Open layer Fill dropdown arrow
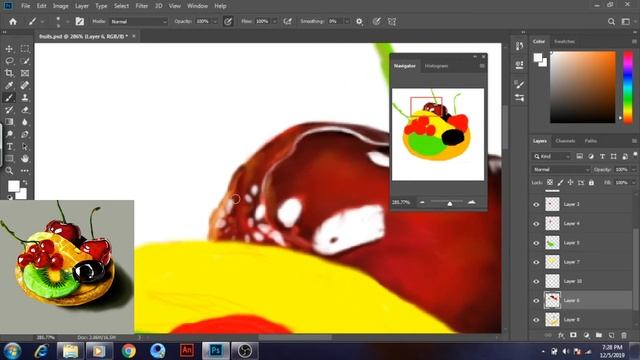640x360 pixels. pyautogui.click(x=633, y=182)
